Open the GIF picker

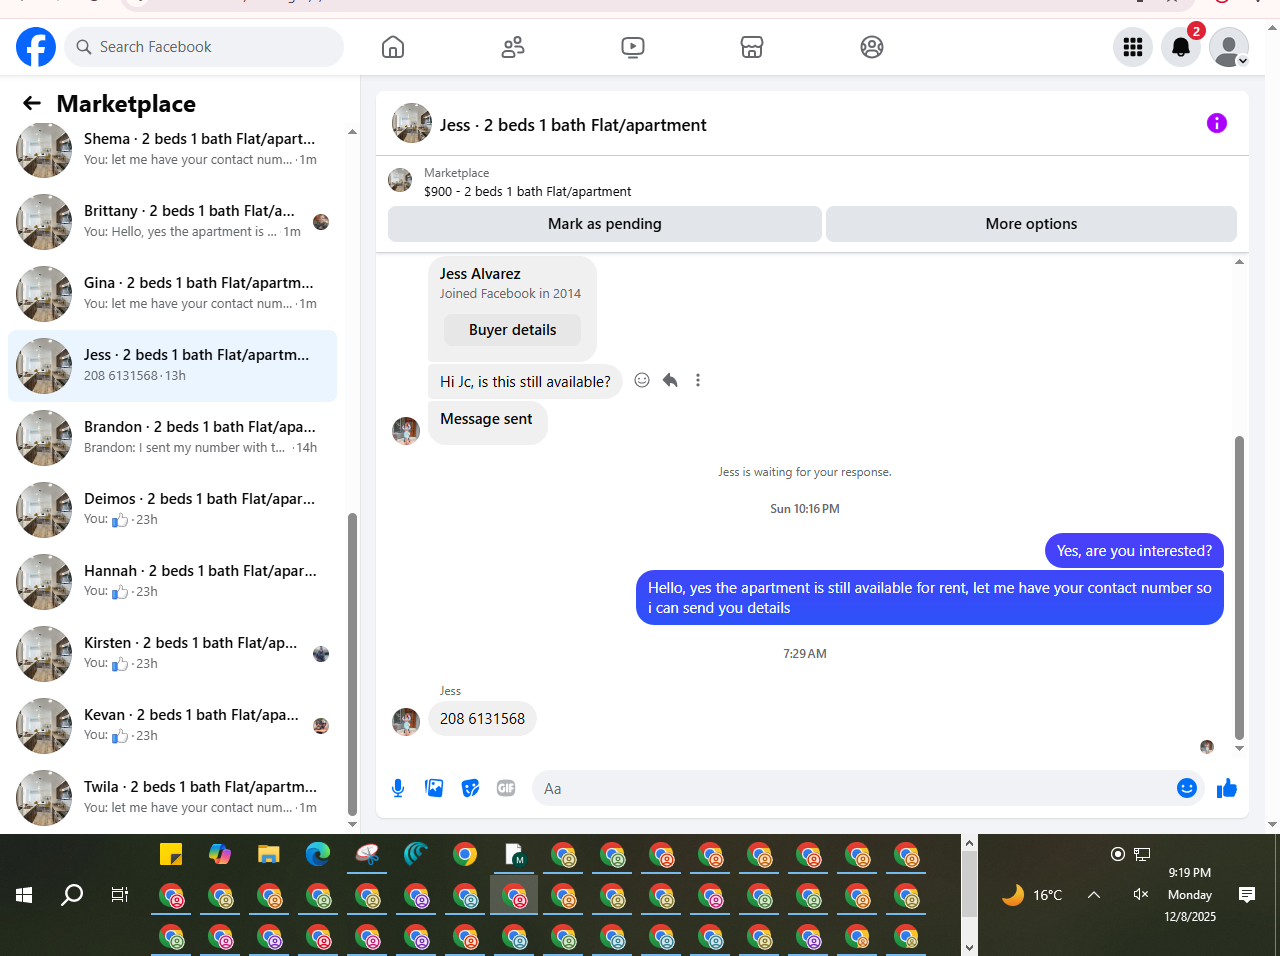coord(506,788)
